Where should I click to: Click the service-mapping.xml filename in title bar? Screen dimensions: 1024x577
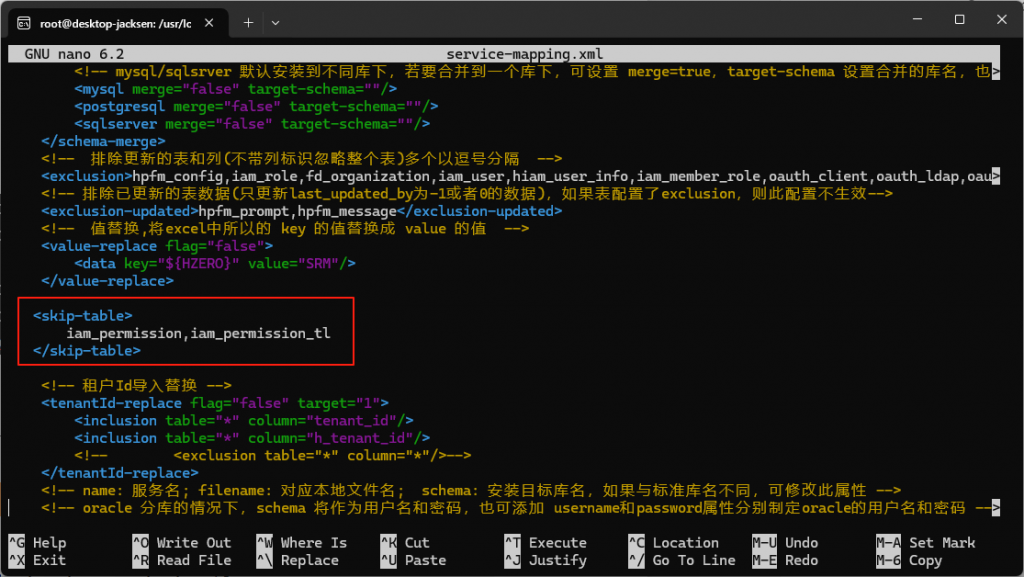(x=524, y=54)
